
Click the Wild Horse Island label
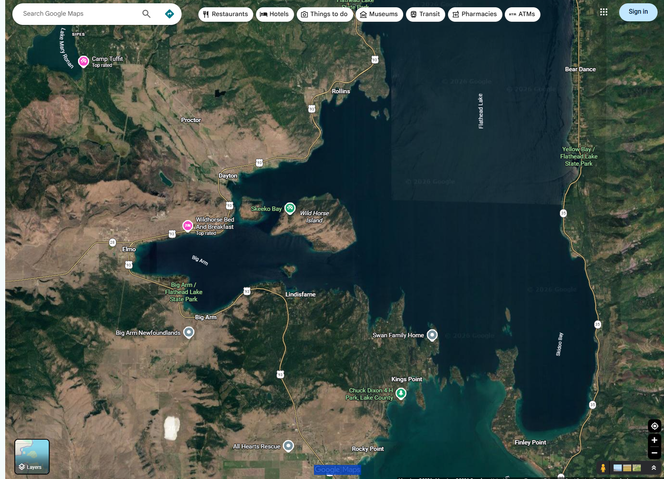pyautogui.click(x=314, y=216)
